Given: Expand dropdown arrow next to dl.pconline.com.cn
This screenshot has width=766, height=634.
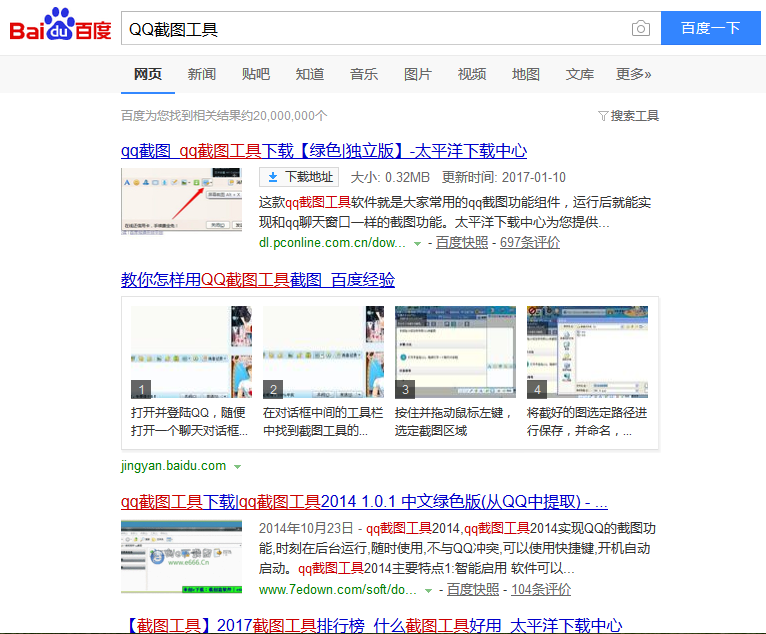Looking at the screenshot, I should tap(417, 244).
